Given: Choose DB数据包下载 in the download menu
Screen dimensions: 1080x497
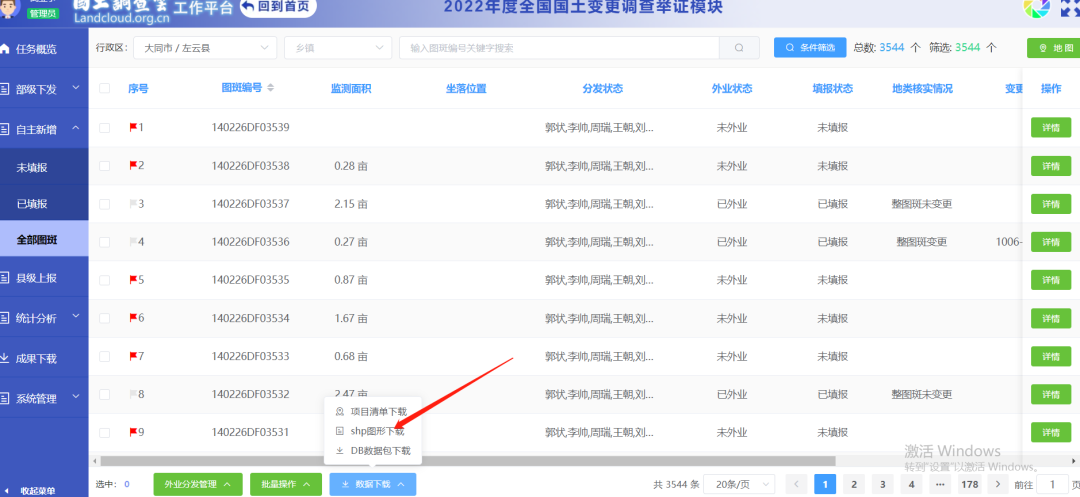Looking at the screenshot, I should [x=379, y=451].
